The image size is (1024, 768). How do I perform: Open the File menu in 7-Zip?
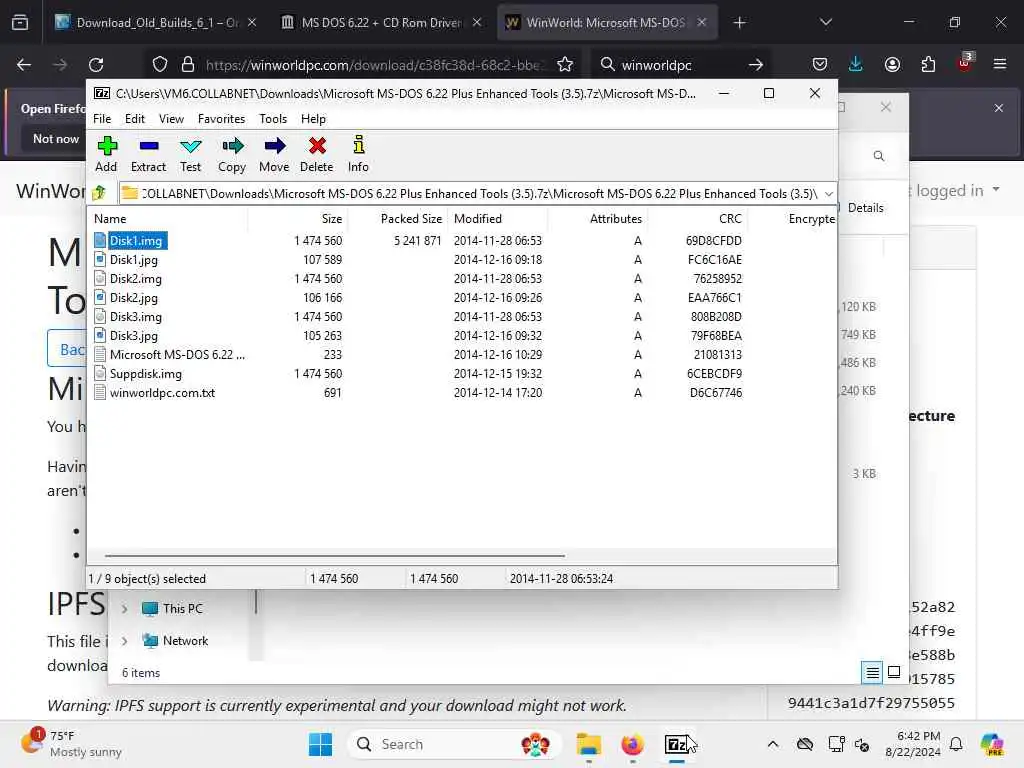point(102,119)
